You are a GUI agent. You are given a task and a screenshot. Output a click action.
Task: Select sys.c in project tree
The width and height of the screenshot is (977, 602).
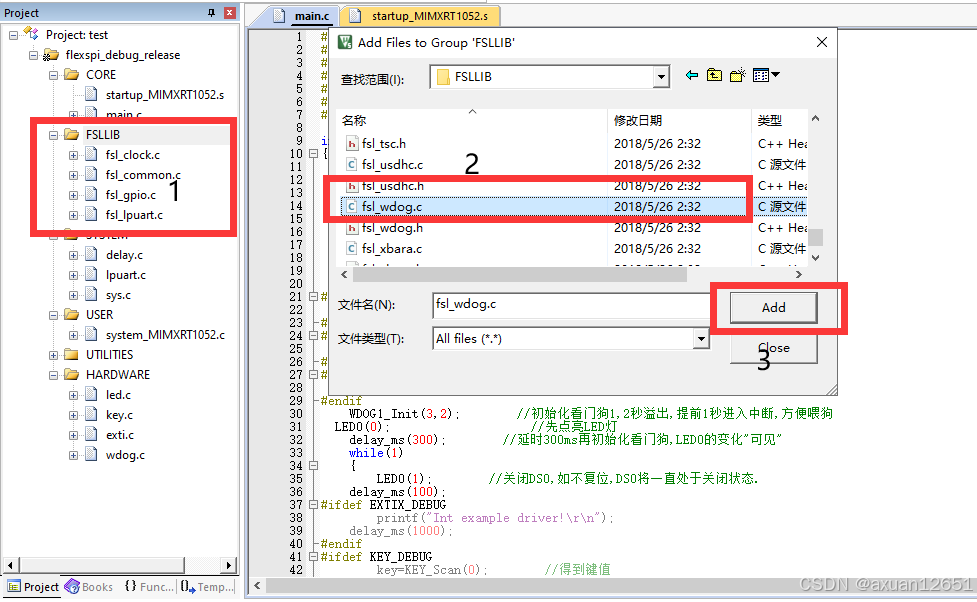tap(118, 295)
